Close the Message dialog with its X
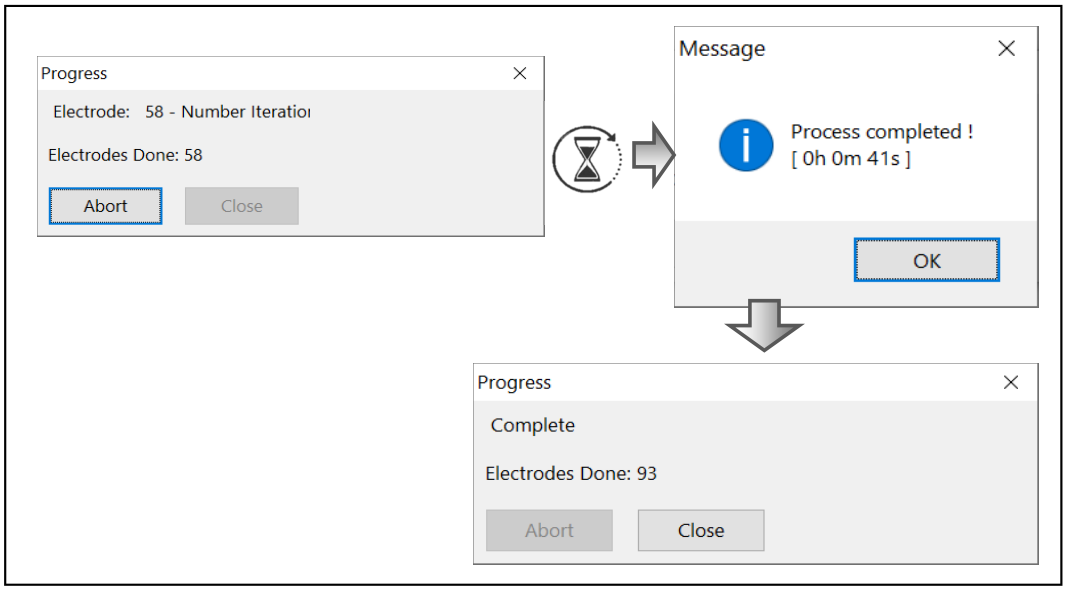Image resolution: width=1068 pixels, height=591 pixels. pyautogui.click(x=1006, y=48)
